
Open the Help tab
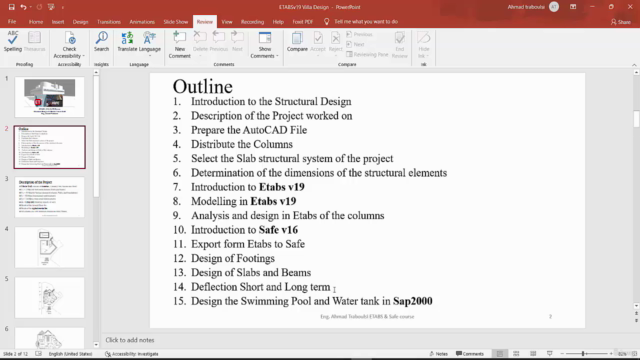click(x=278, y=22)
